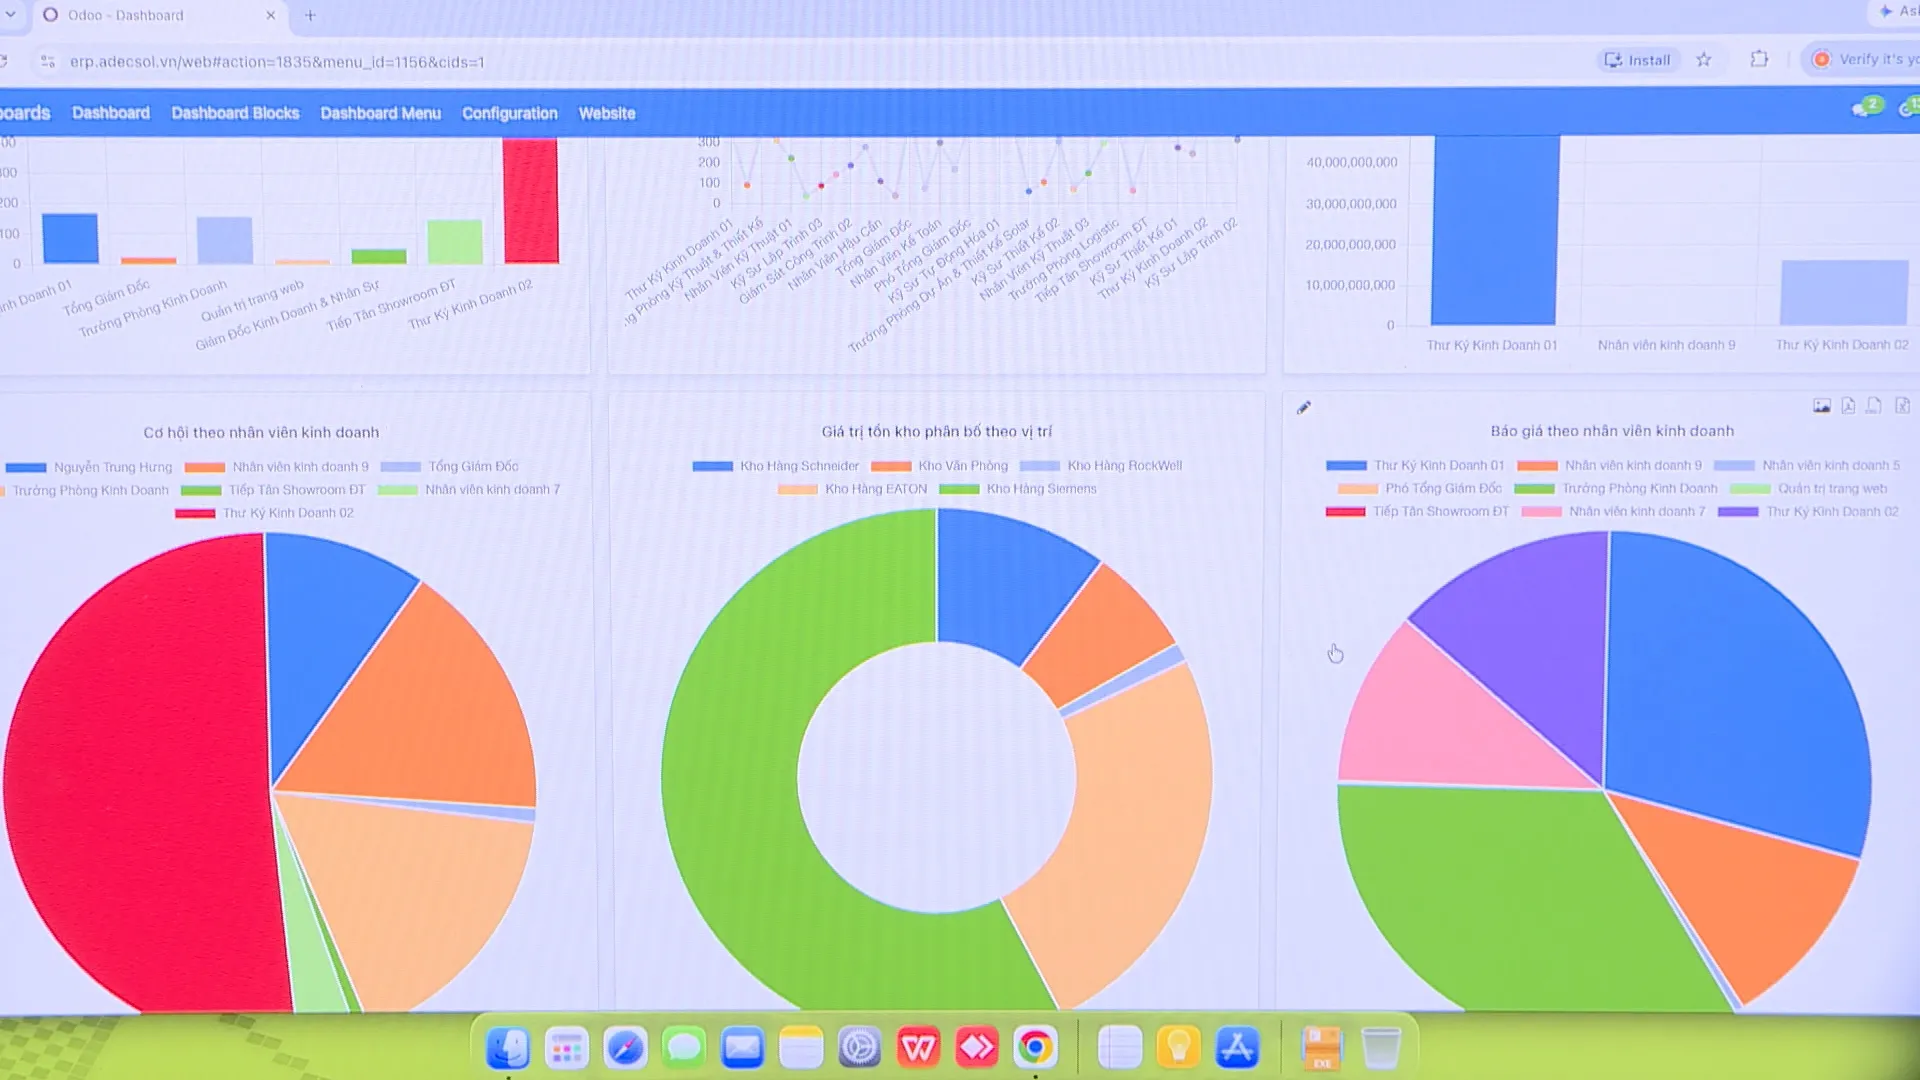Viewport: 1920px width, 1080px height.
Task: Toggle Kho Hàng EATON legend series
Action: [852, 489]
